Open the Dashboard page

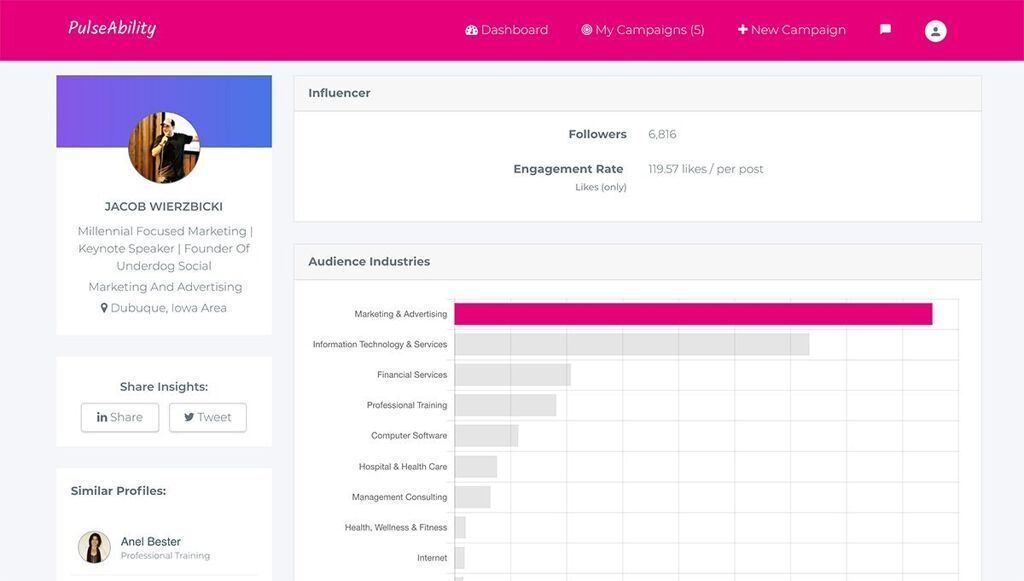click(x=507, y=30)
